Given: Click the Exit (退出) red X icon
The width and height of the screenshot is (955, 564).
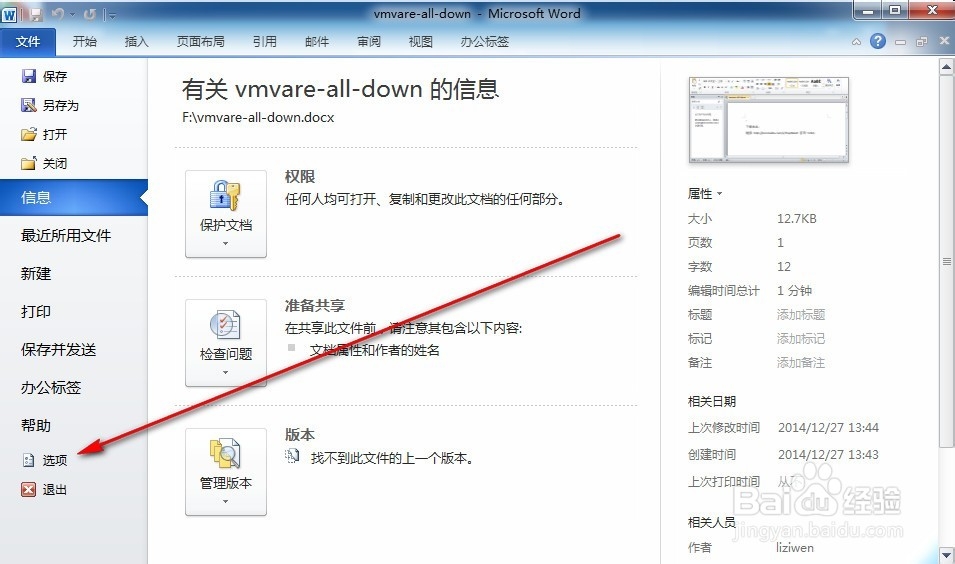Looking at the screenshot, I should pos(29,489).
